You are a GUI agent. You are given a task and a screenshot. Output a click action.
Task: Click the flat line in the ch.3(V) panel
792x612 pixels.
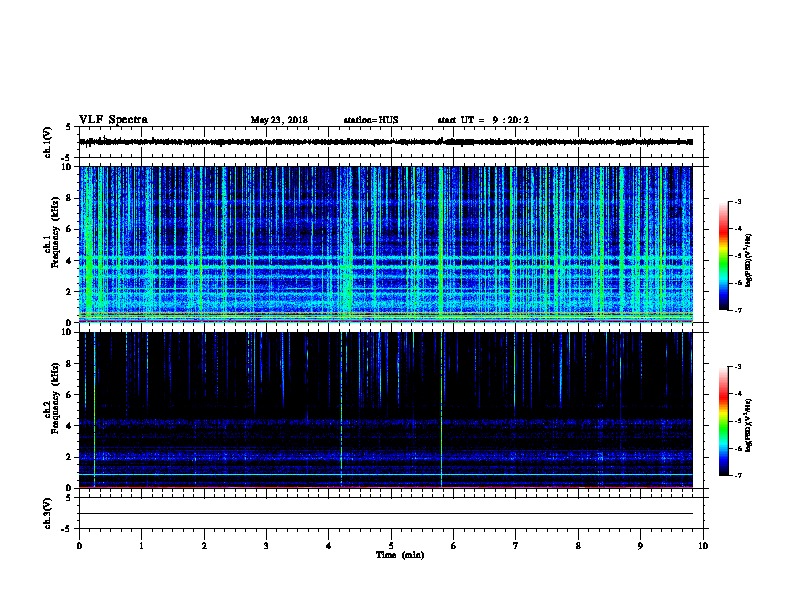(386, 514)
